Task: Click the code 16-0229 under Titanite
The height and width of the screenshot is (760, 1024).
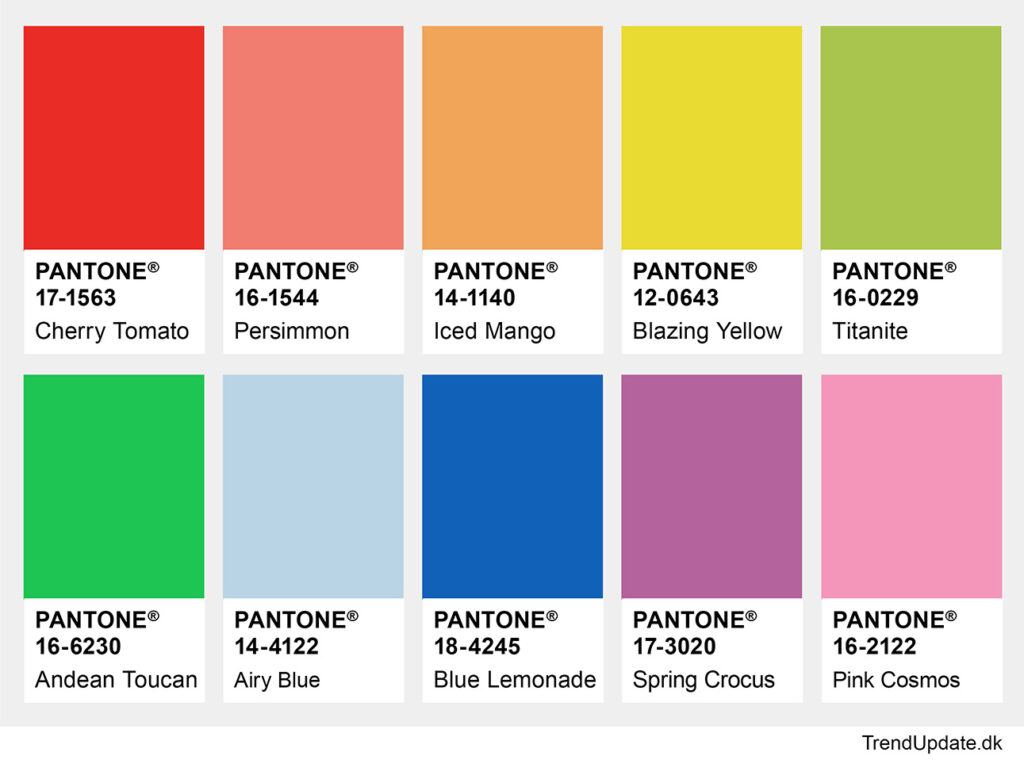Action: pos(875,298)
